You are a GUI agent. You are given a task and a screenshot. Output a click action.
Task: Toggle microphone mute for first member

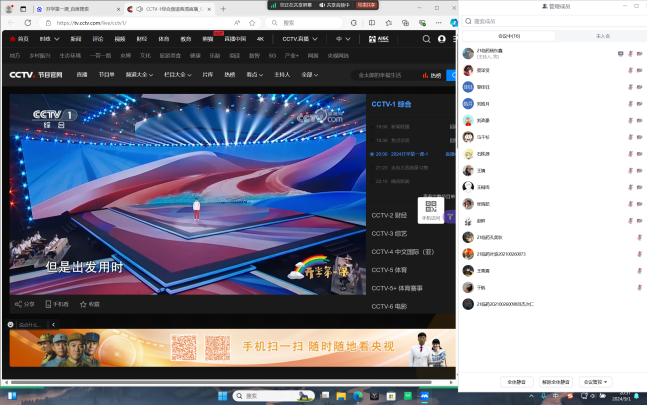coord(630,53)
